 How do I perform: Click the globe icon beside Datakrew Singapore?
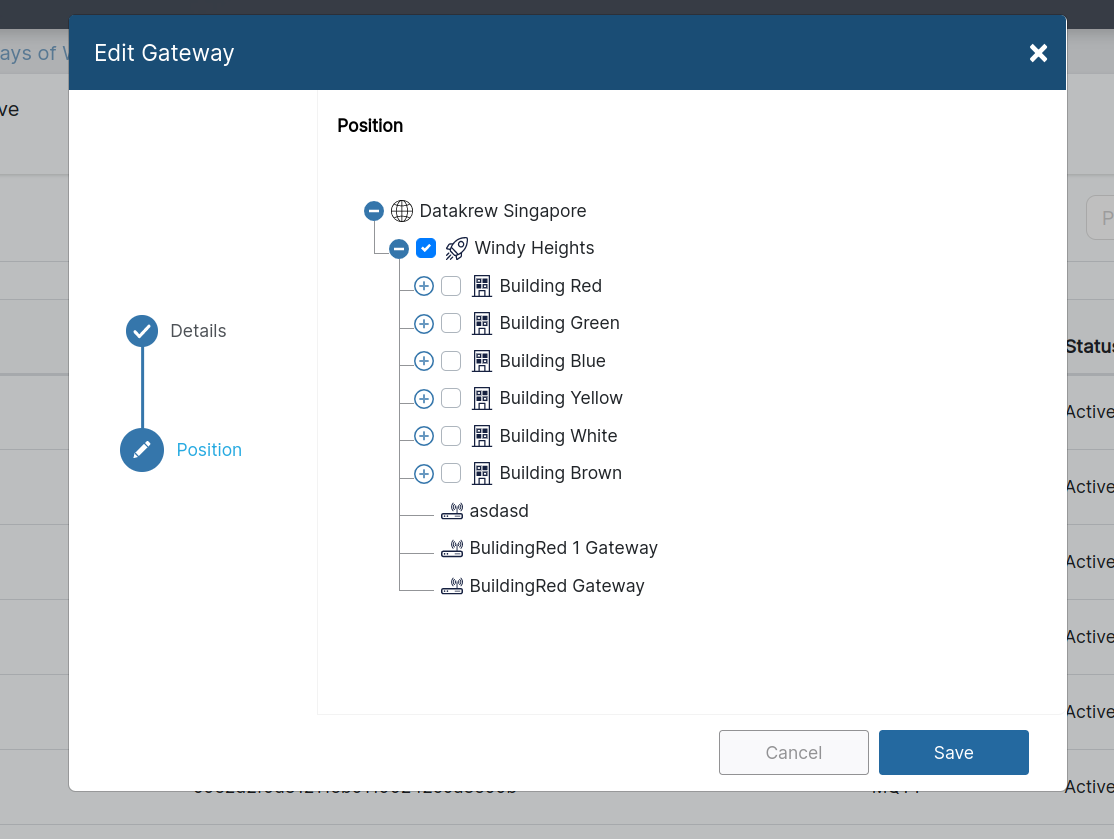coord(401,210)
